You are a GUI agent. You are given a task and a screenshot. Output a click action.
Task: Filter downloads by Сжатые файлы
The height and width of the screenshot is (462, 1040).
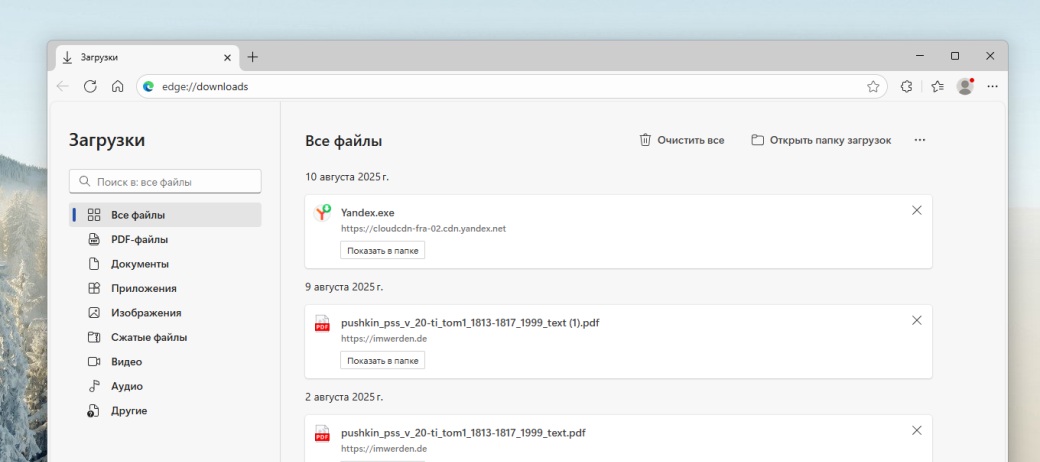[149, 338]
